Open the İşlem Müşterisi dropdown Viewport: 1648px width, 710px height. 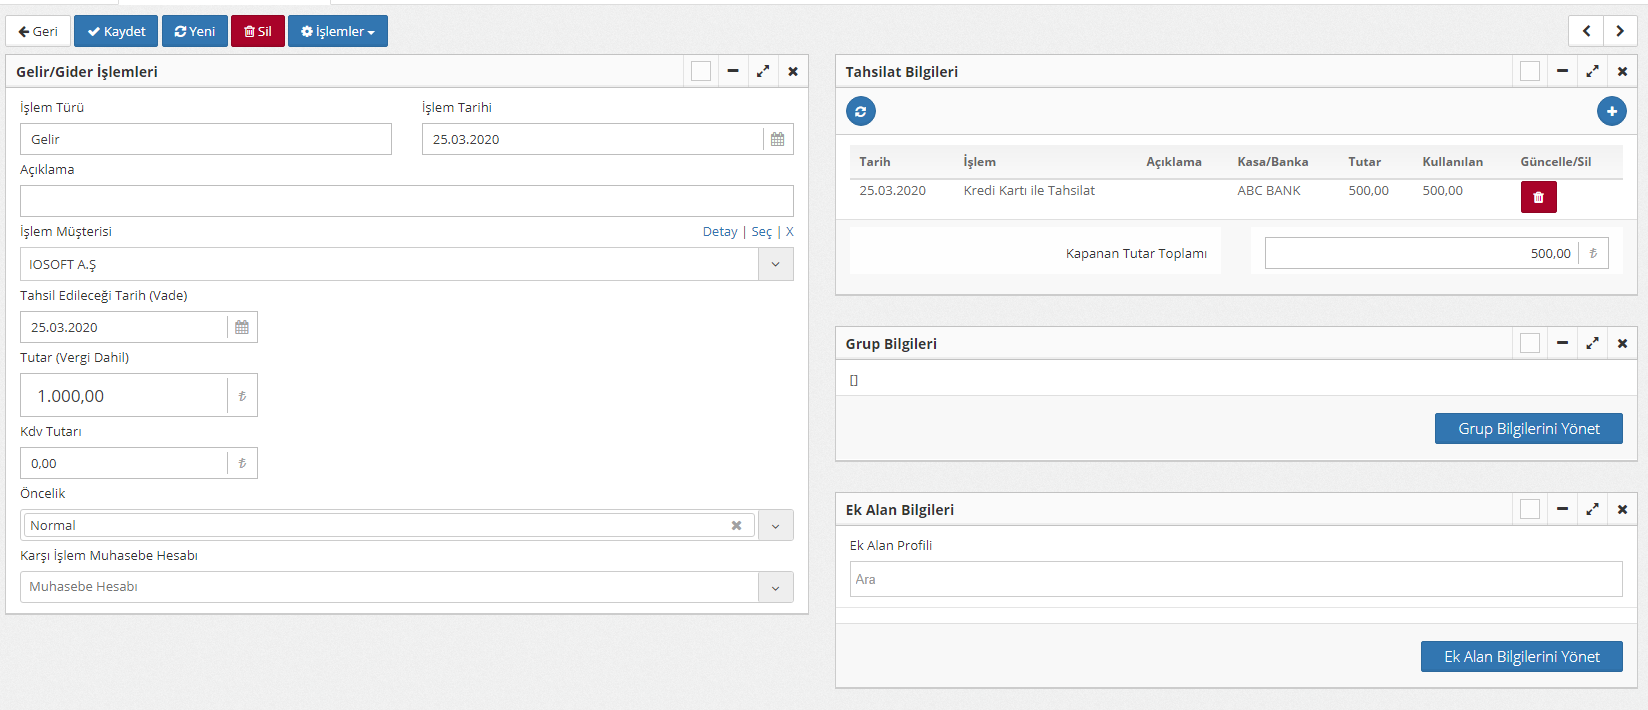pos(775,264)
